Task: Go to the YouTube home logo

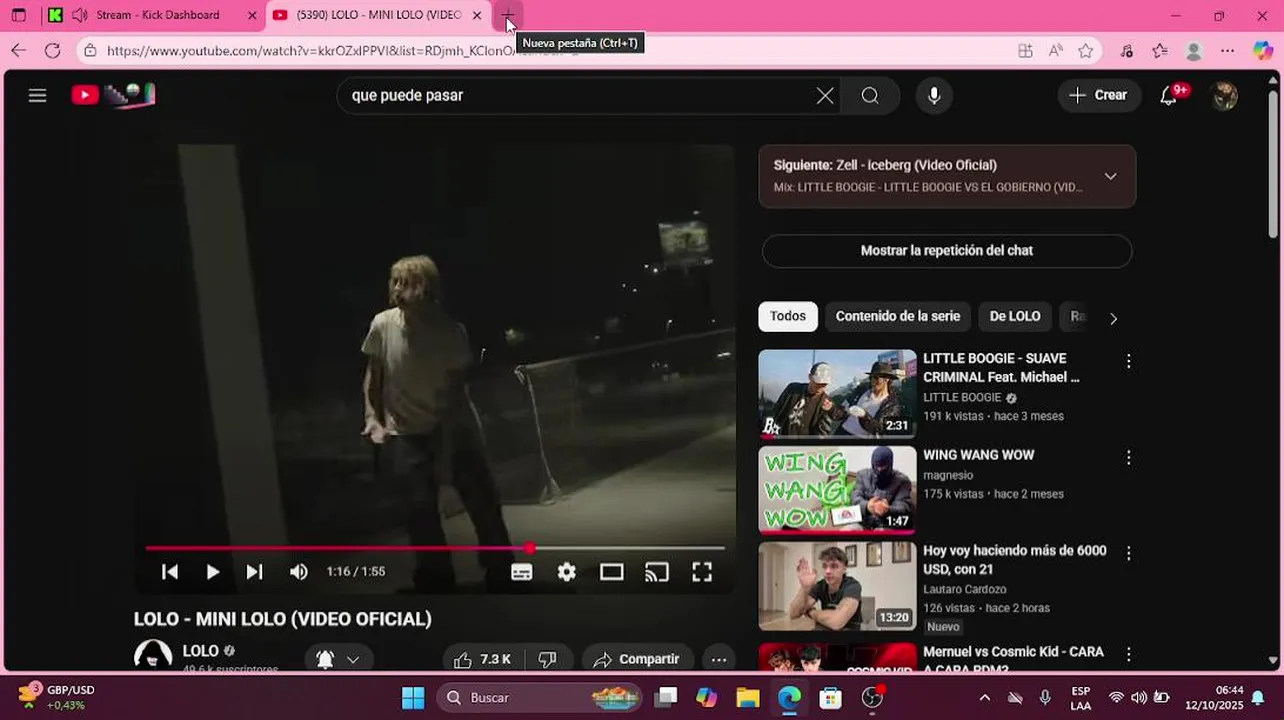Action: [x=113, y=95]
